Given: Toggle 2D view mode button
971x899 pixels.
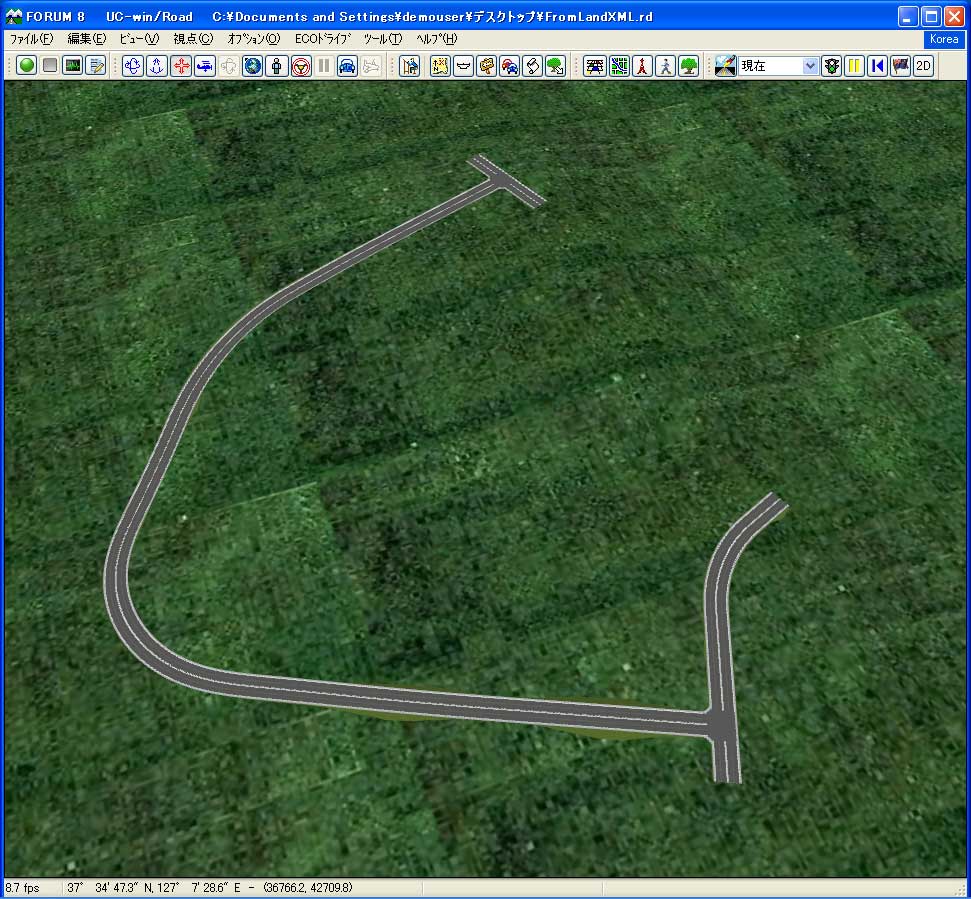Looking at the screenshot, I should click(923, 66).
